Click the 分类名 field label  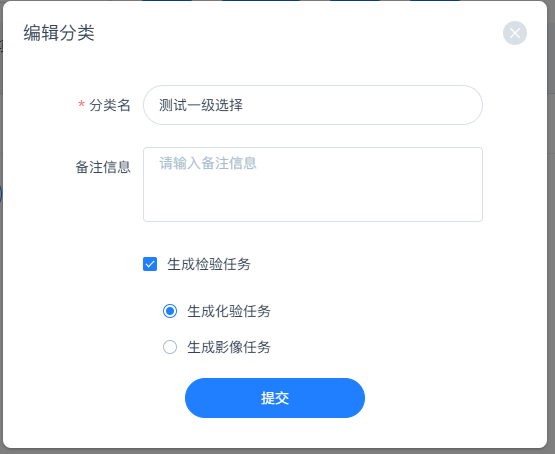pos(110,105)
